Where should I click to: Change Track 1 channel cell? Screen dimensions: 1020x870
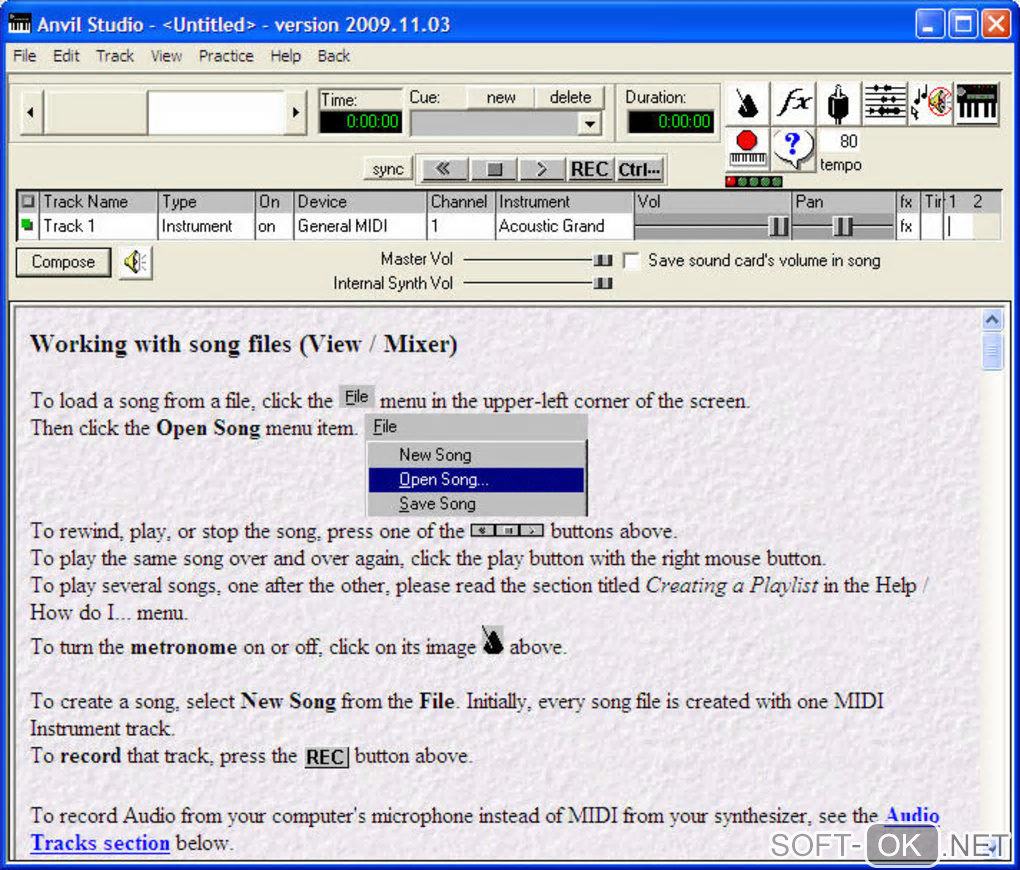461,226
